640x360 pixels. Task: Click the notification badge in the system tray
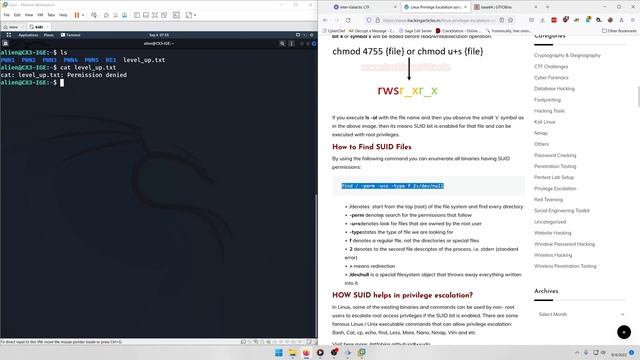tap(631, 353)
